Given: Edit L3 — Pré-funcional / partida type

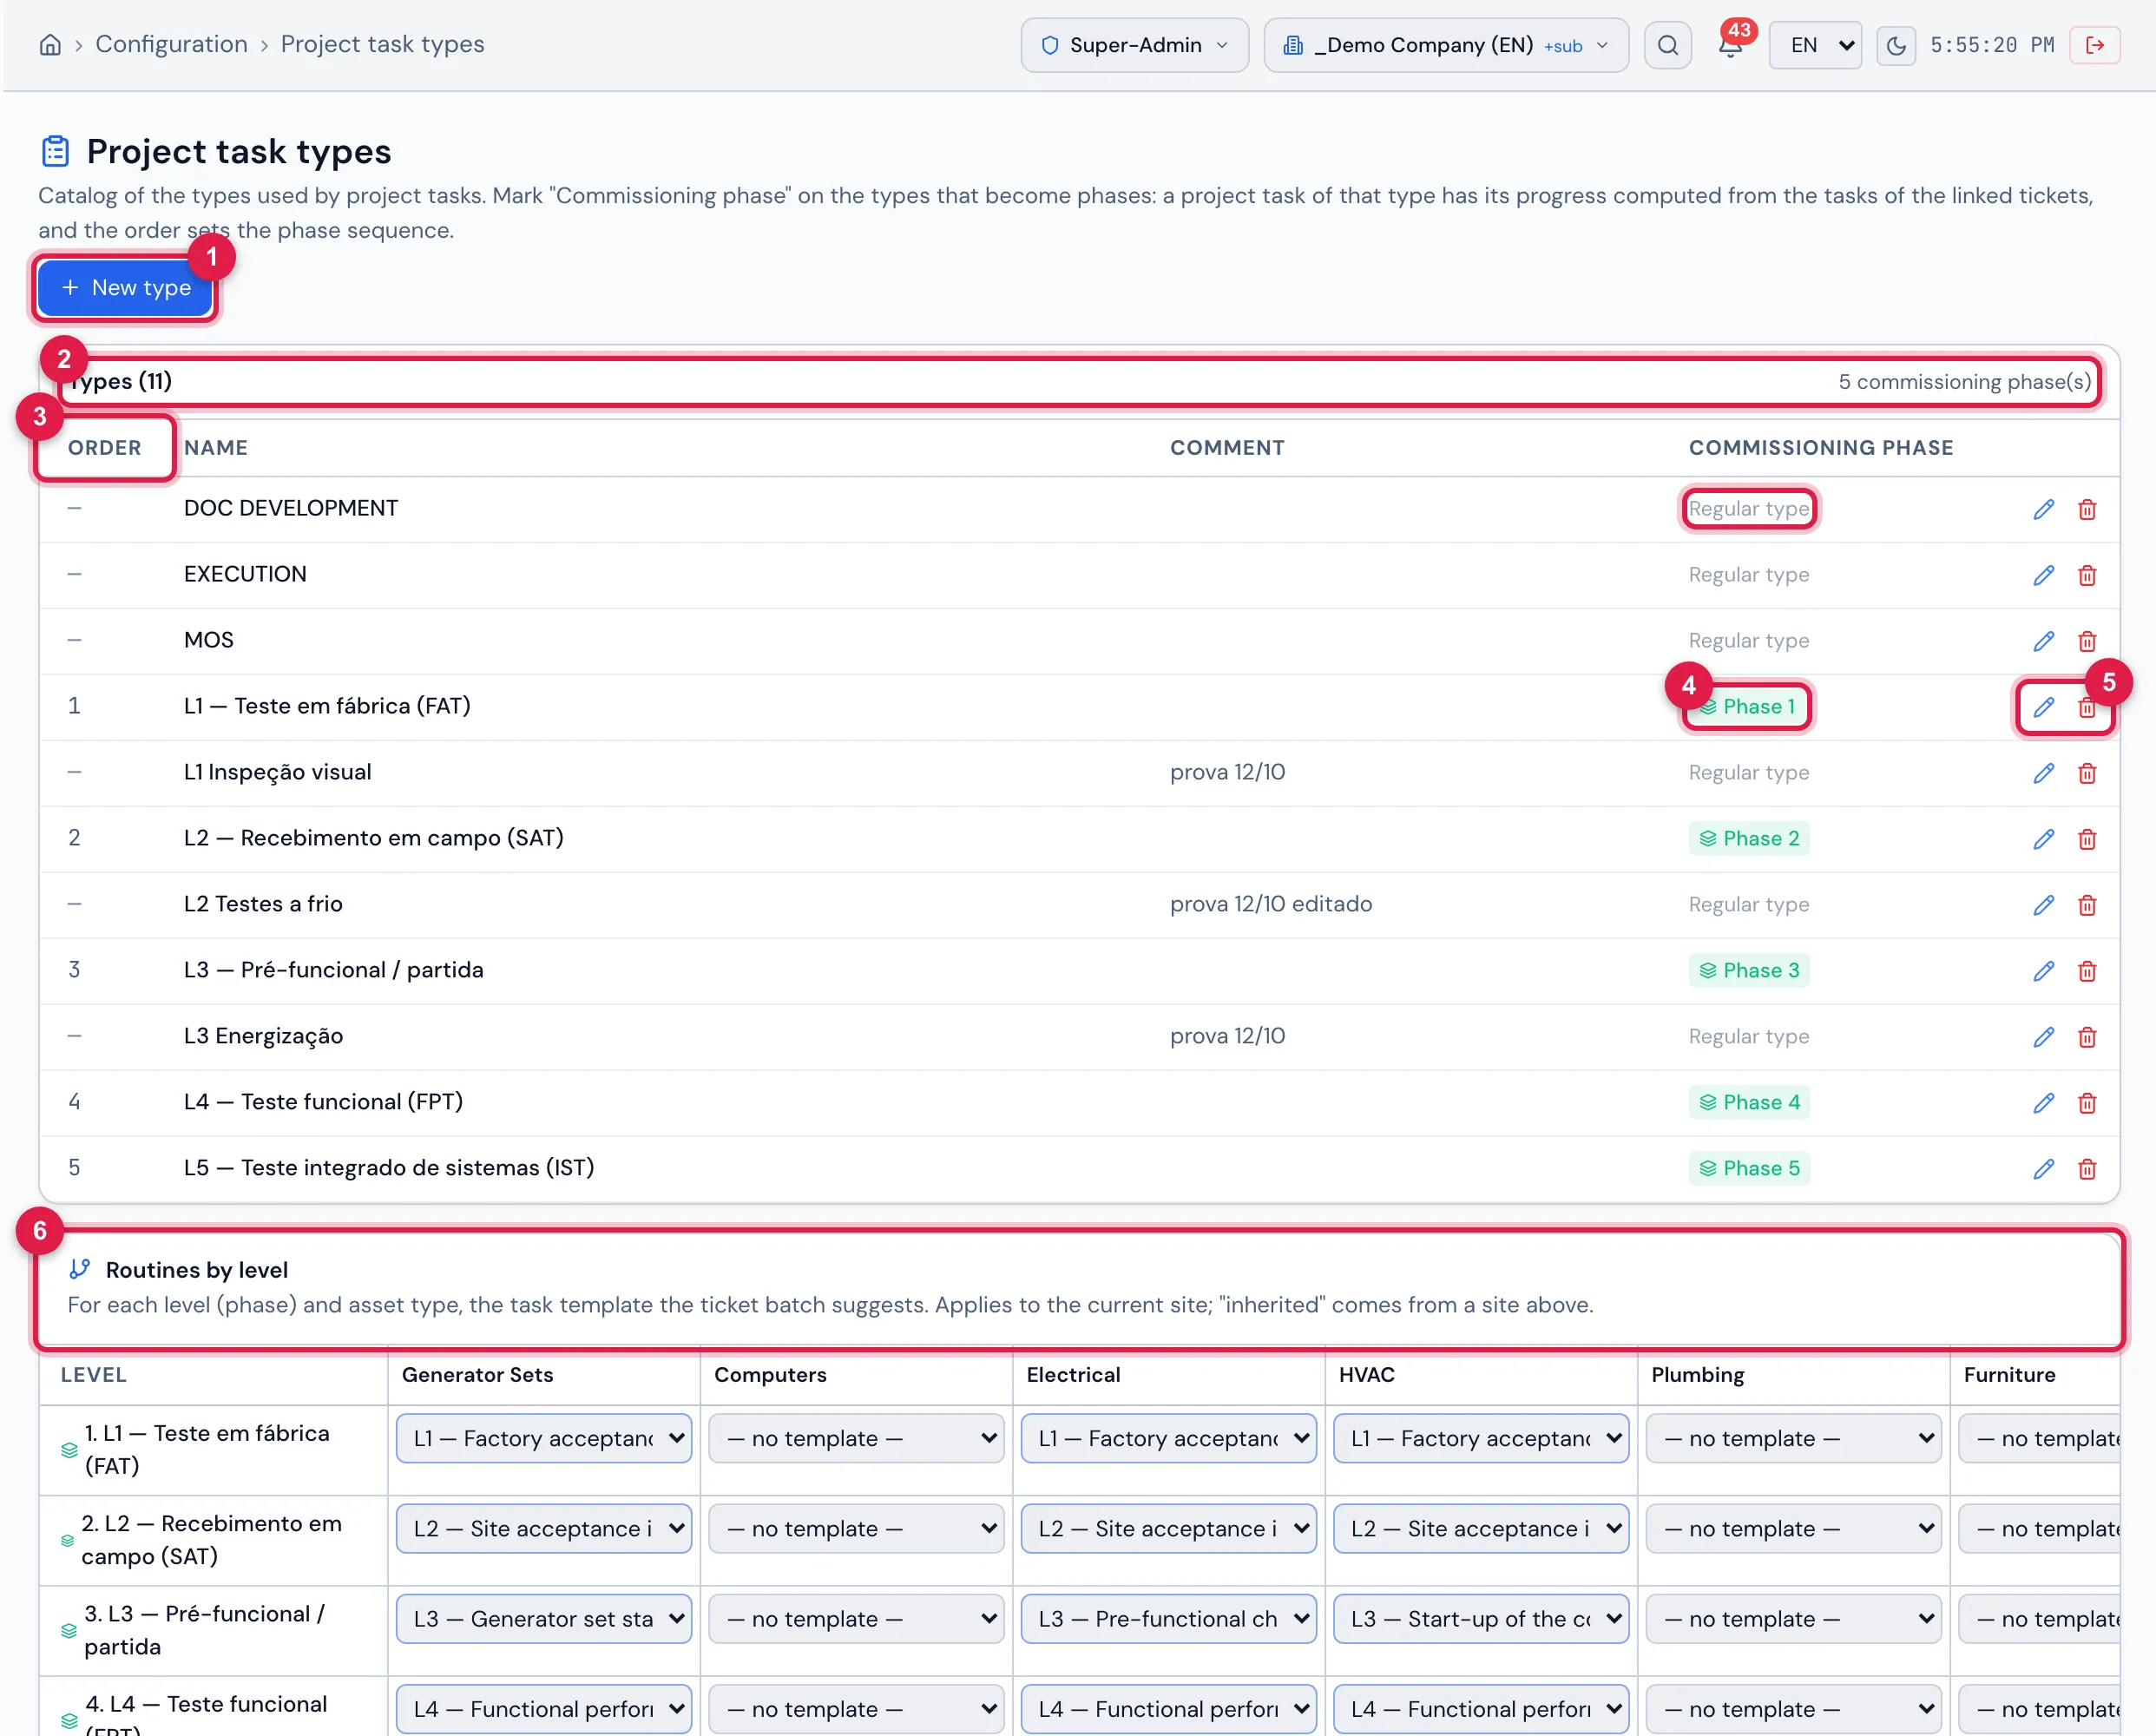Looking at the screenshot, I should click(2043, 971).
